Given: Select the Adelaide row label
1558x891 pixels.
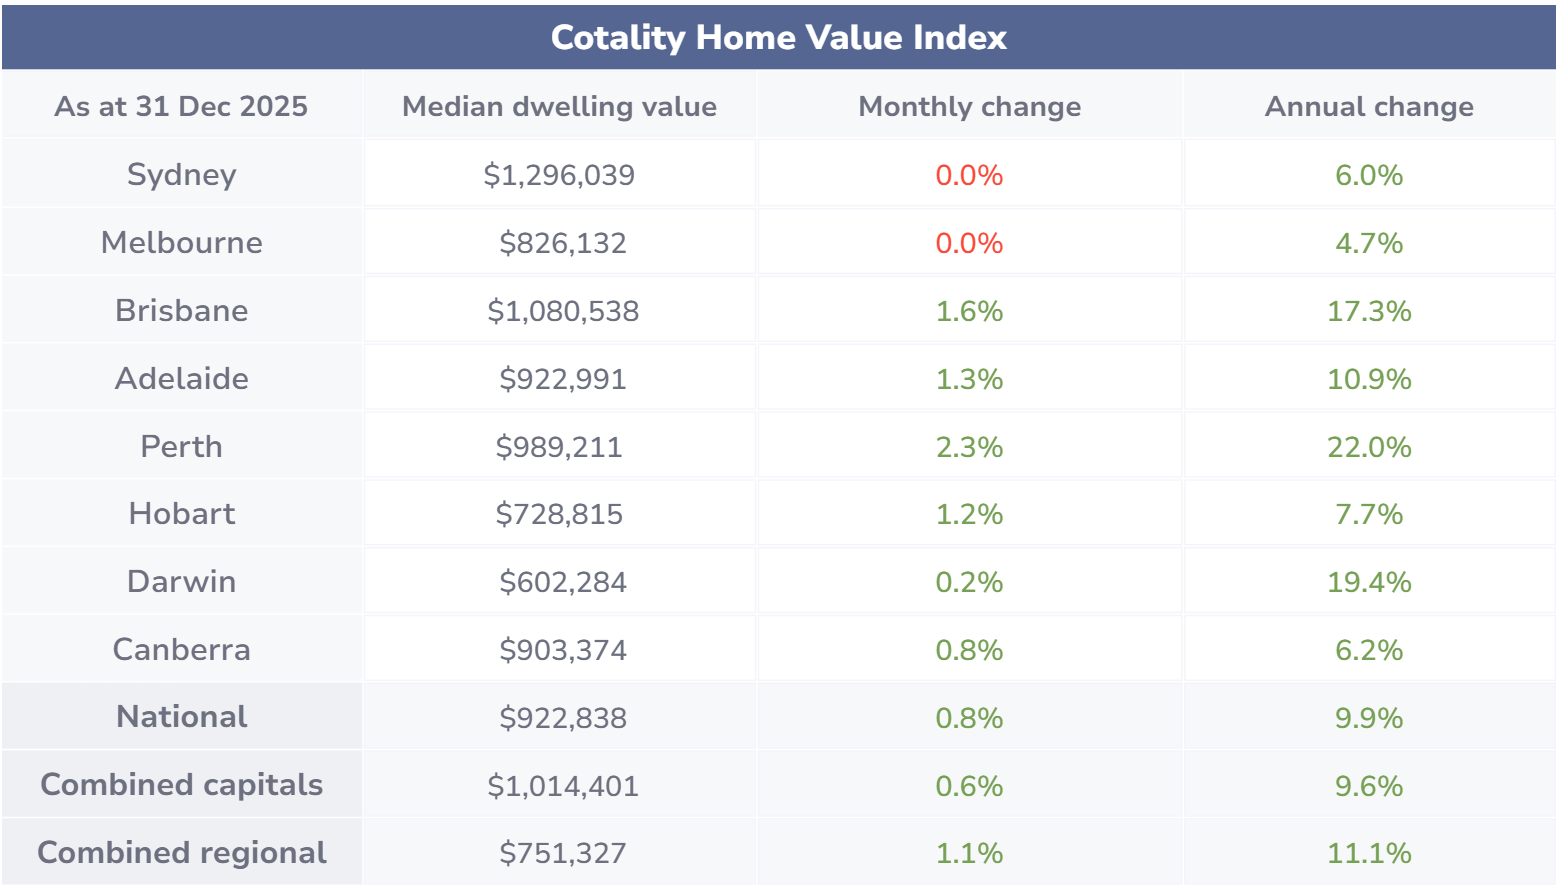Looking at the screenshot, I should point(181,379).
